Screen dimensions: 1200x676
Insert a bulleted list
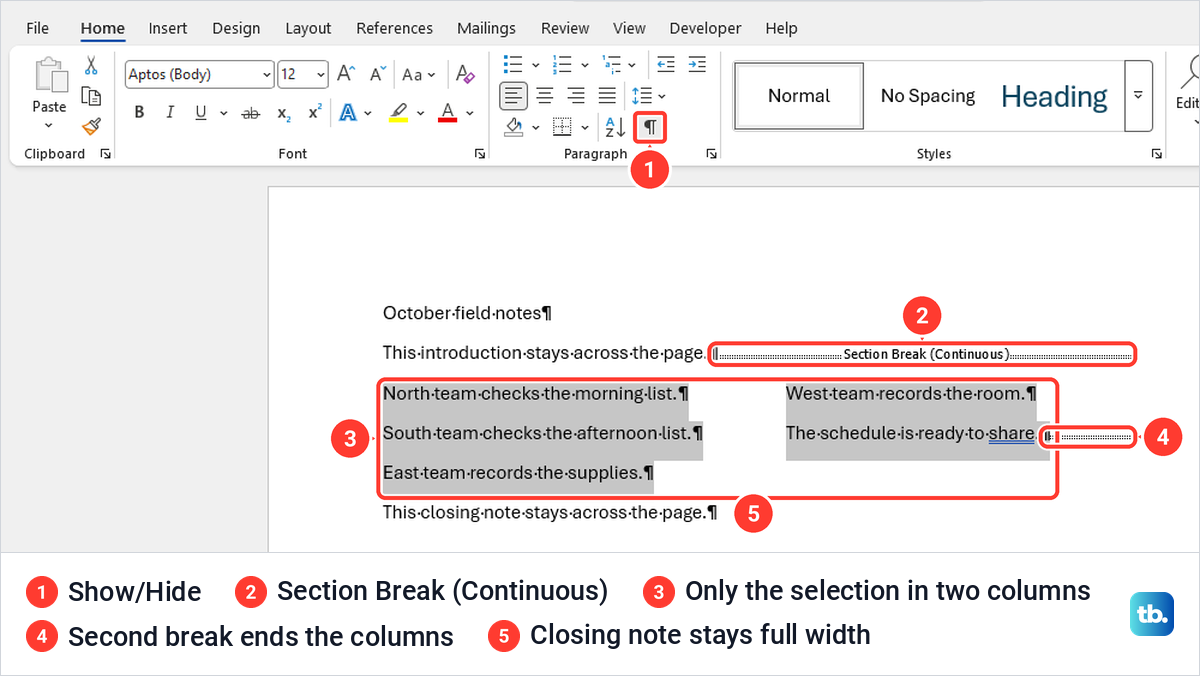click(513, 65)
